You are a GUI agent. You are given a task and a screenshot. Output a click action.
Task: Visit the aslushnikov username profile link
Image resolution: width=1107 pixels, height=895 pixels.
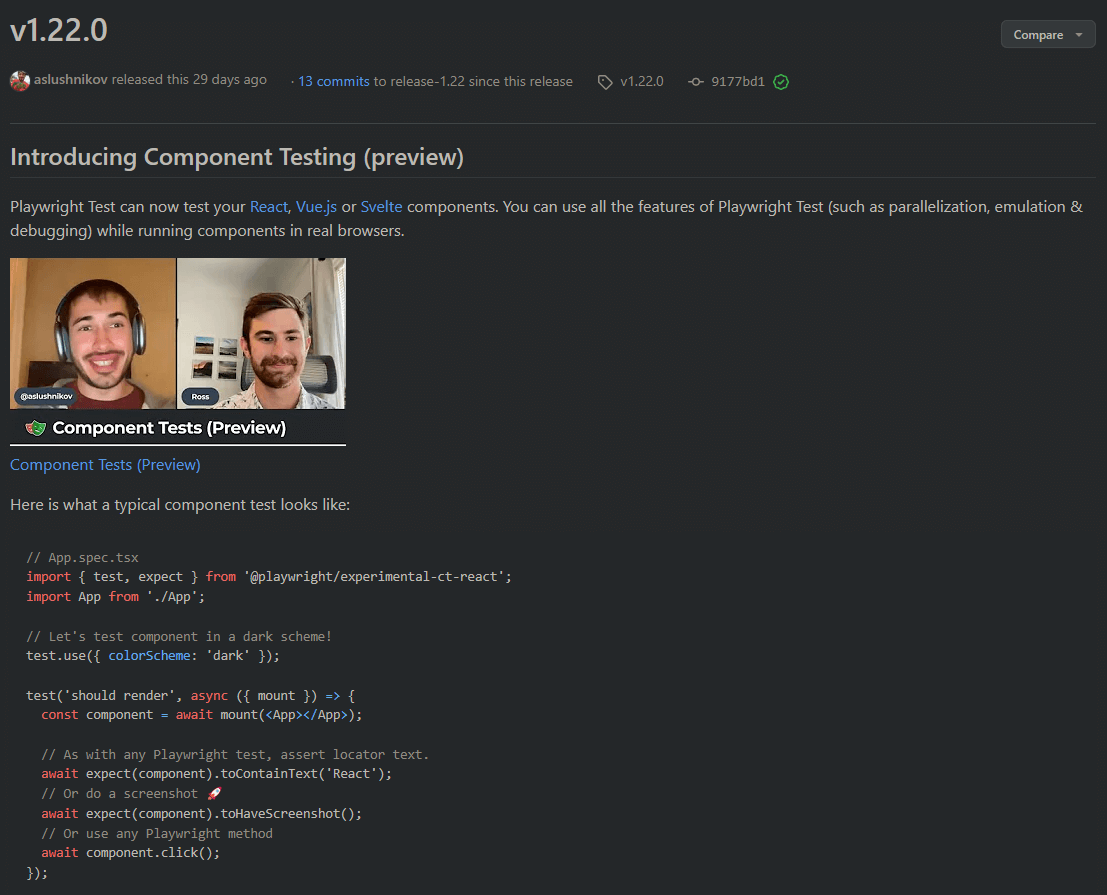coord(71,80)
